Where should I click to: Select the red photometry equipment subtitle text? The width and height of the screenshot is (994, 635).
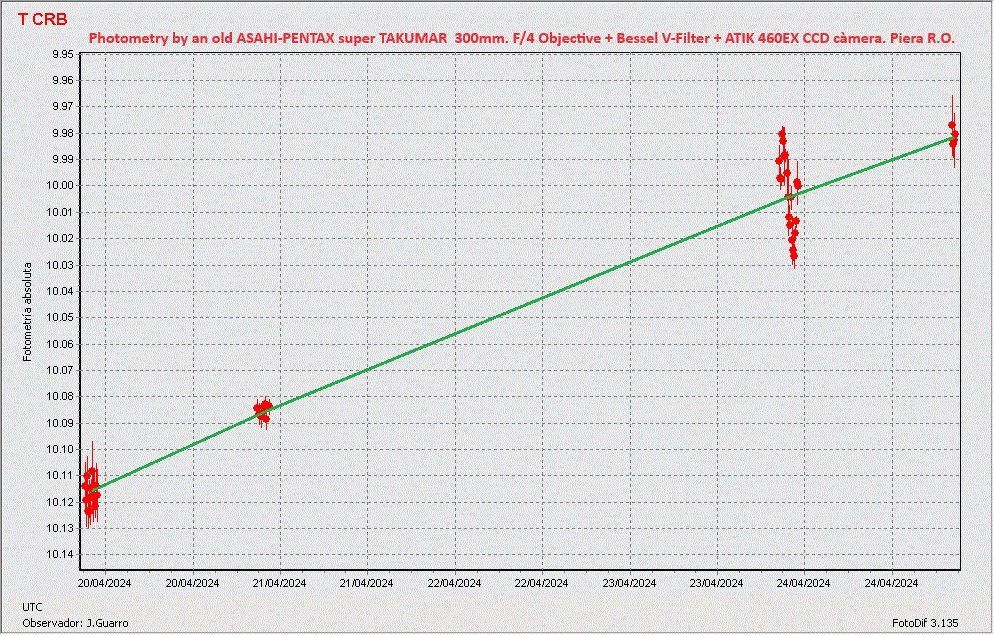[x=521, y=38]
